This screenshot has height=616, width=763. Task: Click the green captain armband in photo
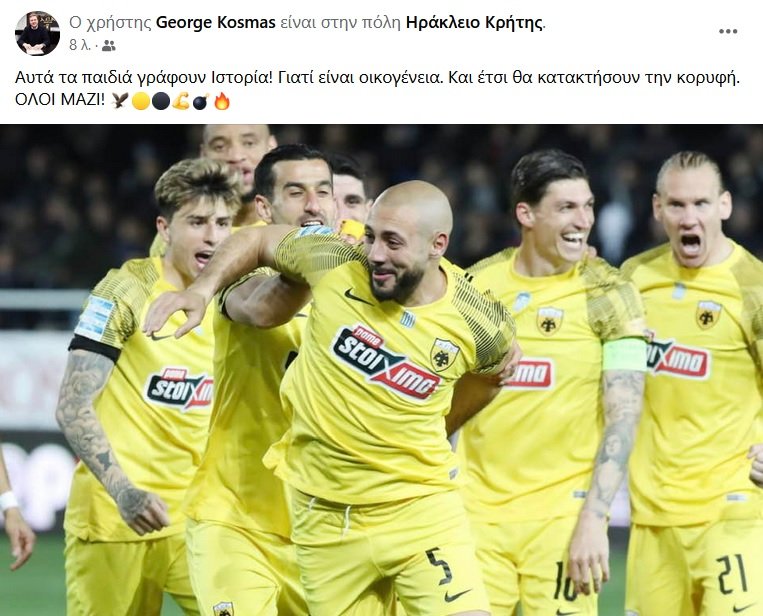624,355
